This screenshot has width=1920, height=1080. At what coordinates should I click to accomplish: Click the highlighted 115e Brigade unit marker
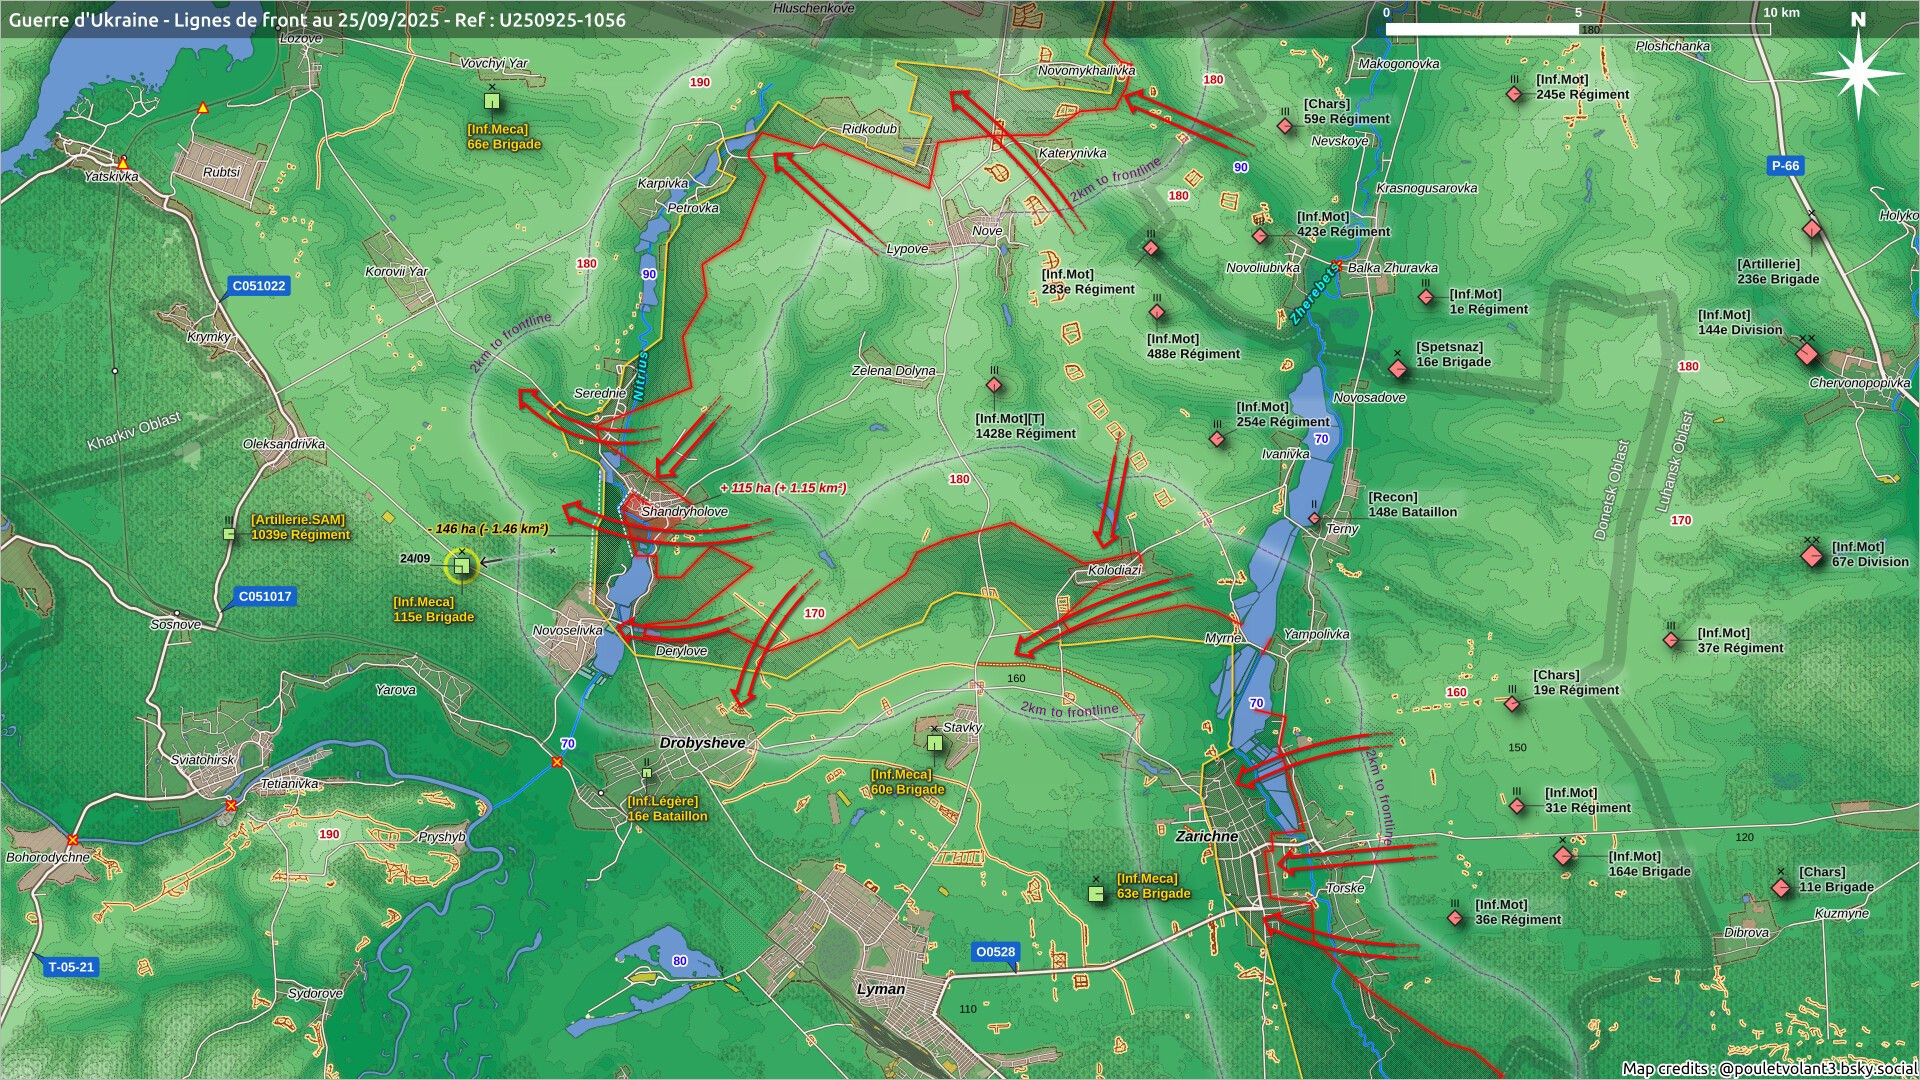(461, 566)
